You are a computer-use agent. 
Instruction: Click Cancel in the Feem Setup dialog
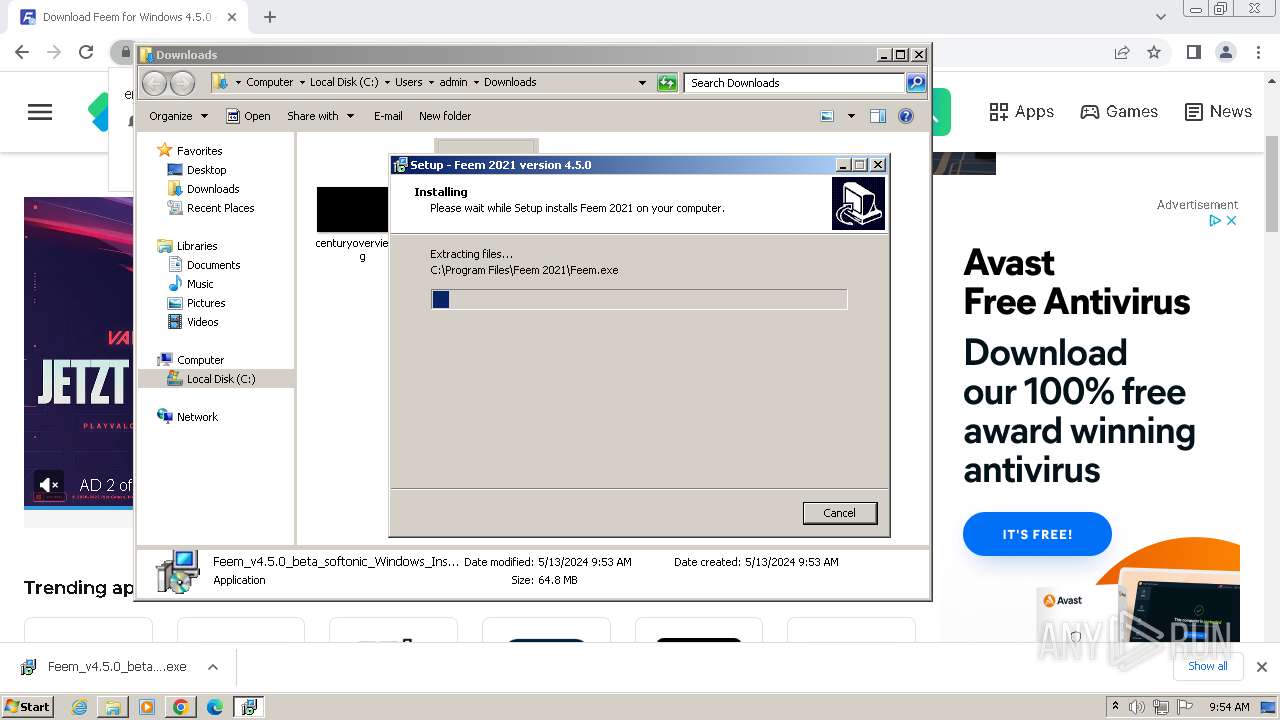click(x=839, y=513)
